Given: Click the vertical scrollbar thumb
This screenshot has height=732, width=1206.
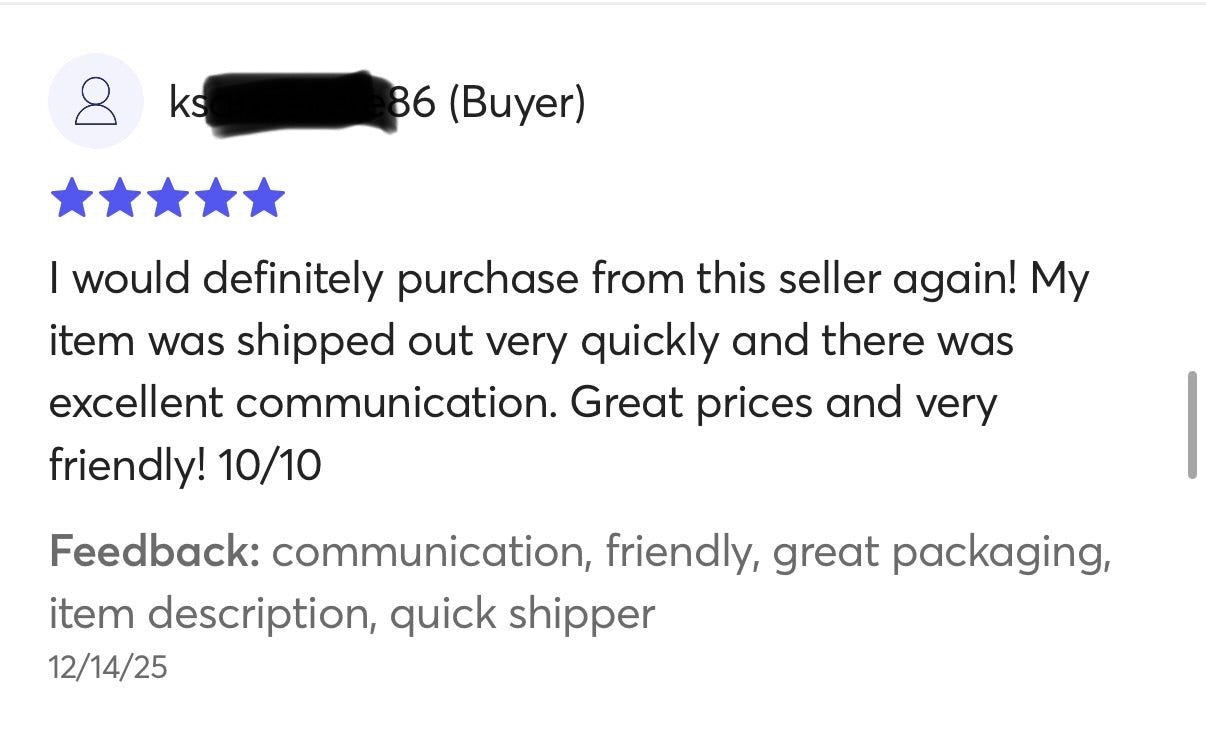Looking at the screenshot, I should tap(1191, 424).
